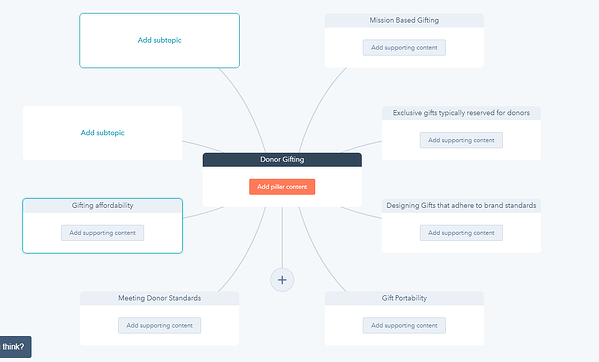
Task: Add supporting content for Designing Gifts subtopic
Action: pyautogui.click(x=461, y=233)
